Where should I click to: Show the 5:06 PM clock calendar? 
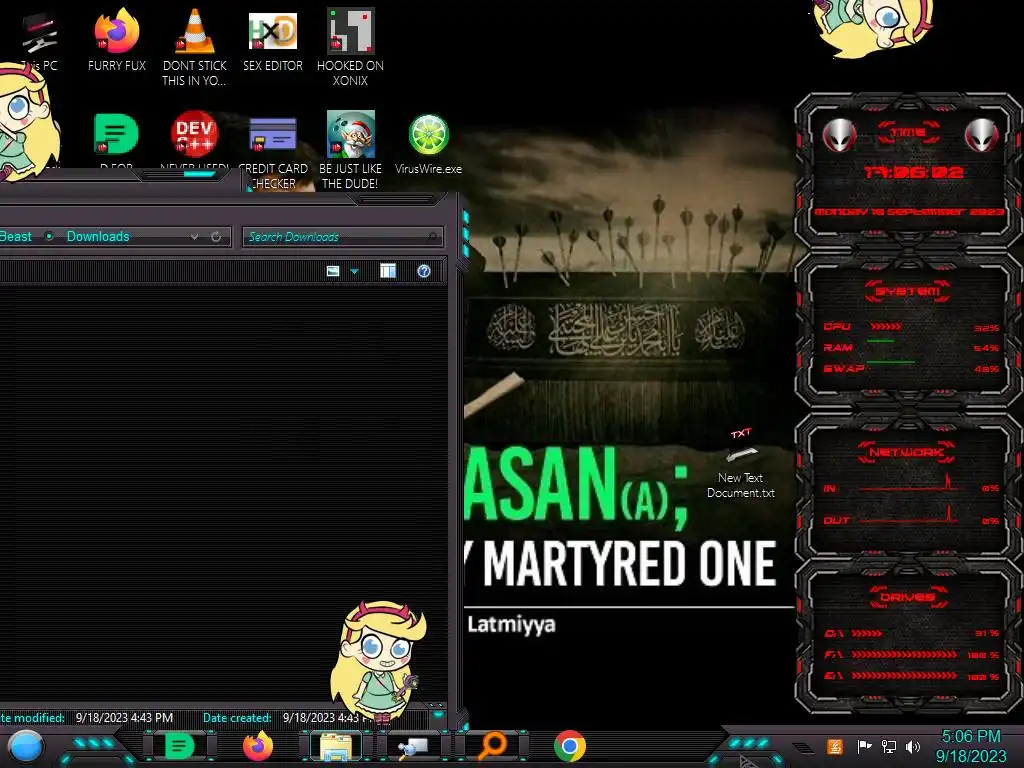971,746
